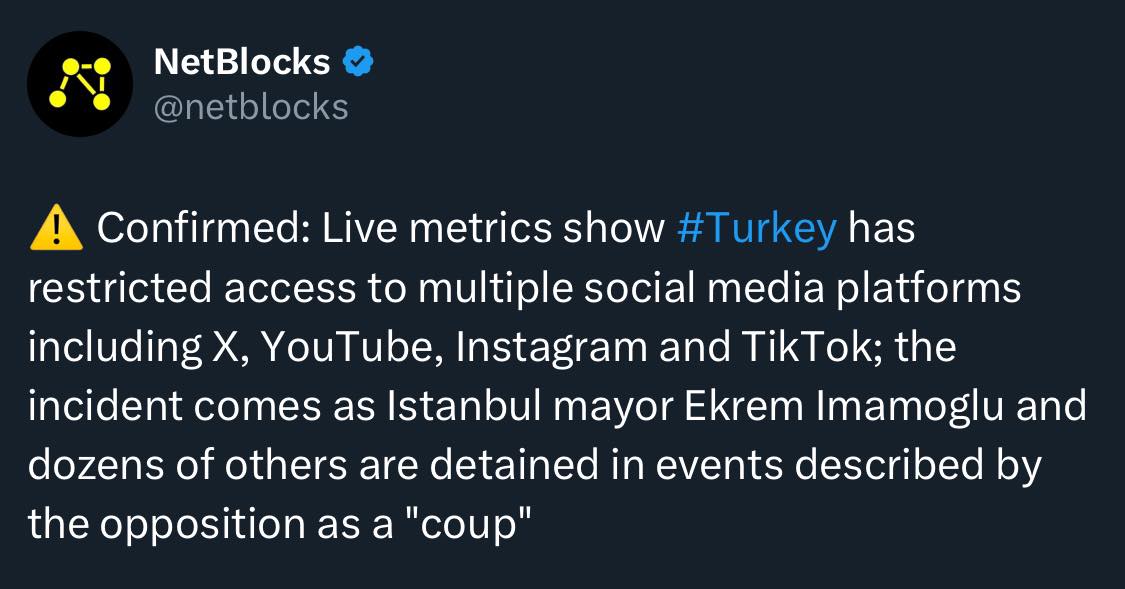Open the @netblocks handle
1125x589 pixels.
pos(251,108)
